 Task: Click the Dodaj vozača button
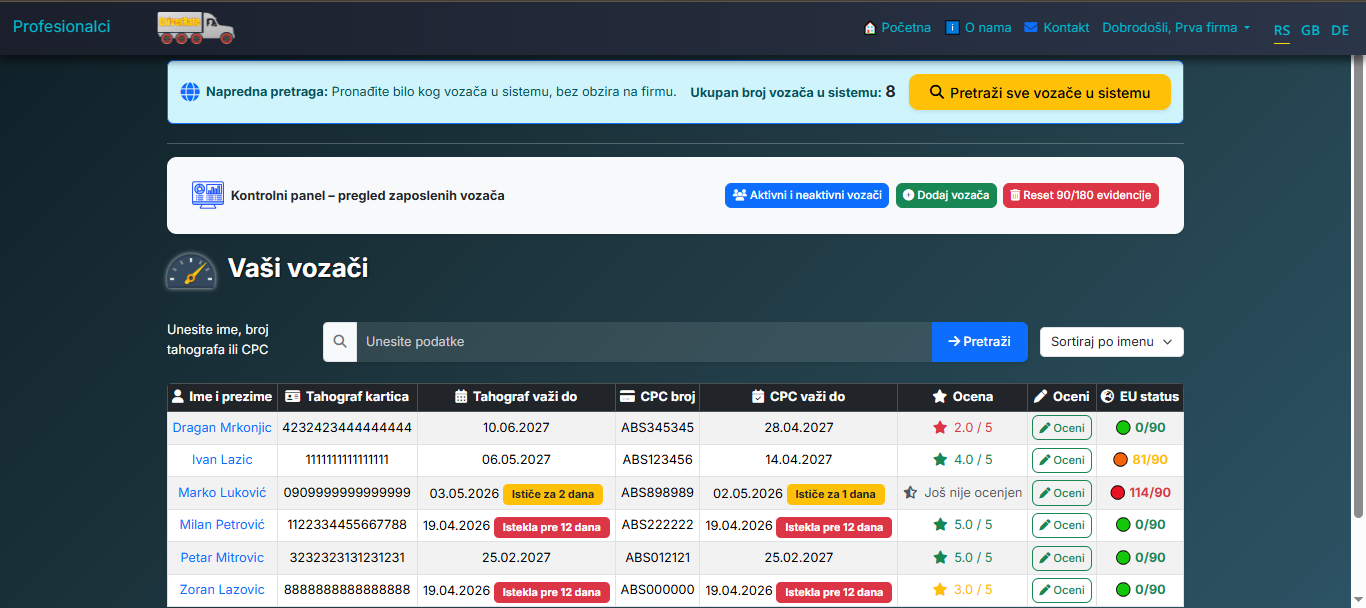tap(946, 195)
